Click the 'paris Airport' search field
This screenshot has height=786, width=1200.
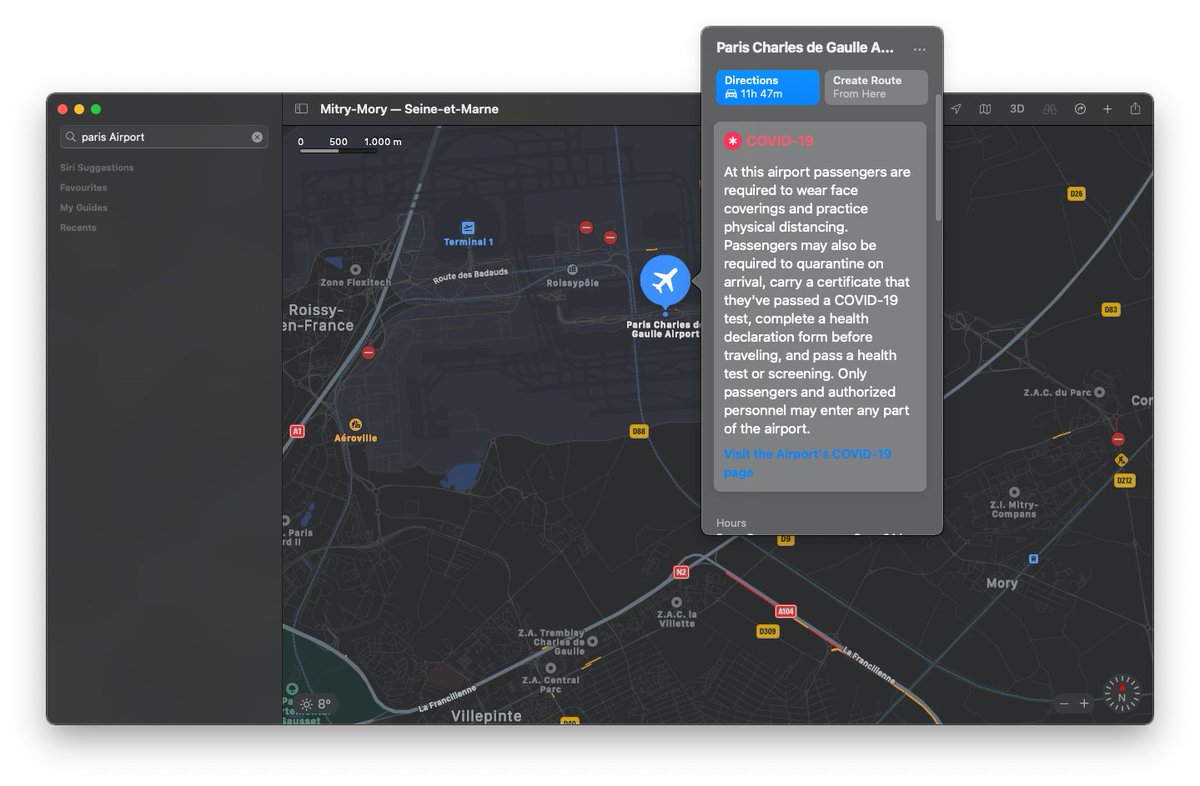164,137
